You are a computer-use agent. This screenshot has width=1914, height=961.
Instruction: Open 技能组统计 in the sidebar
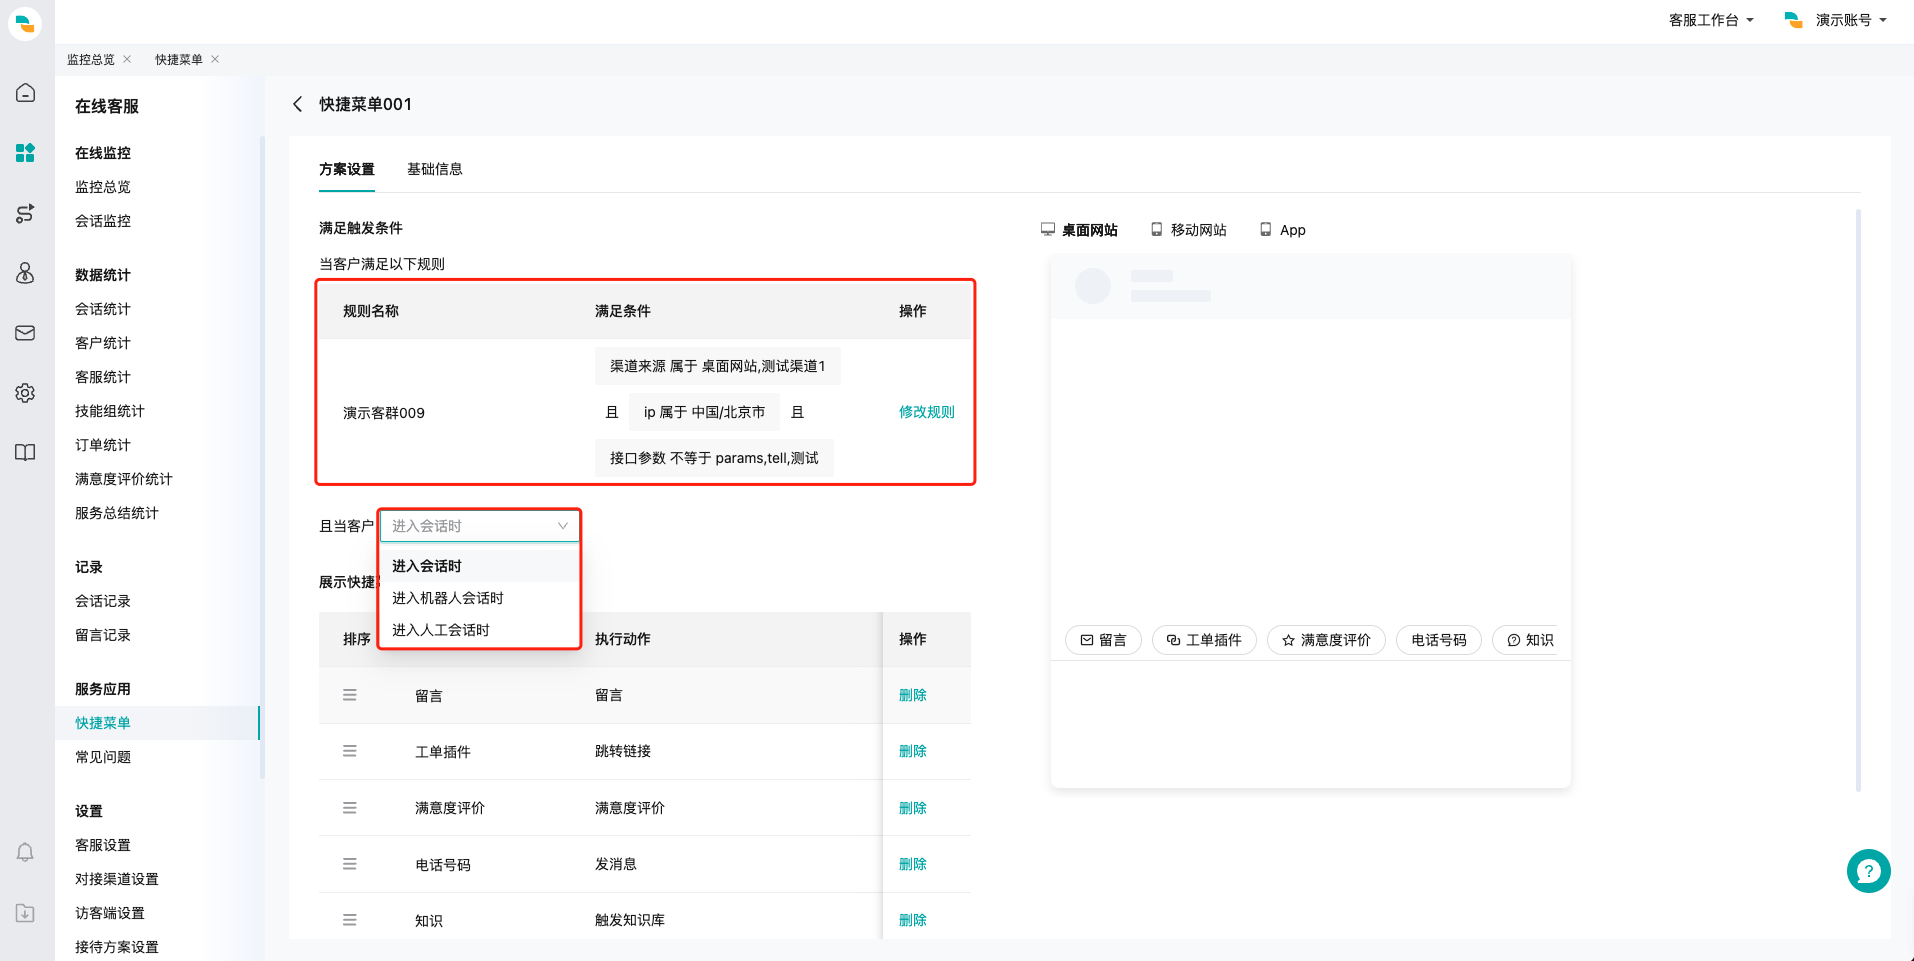coord(110,411)
